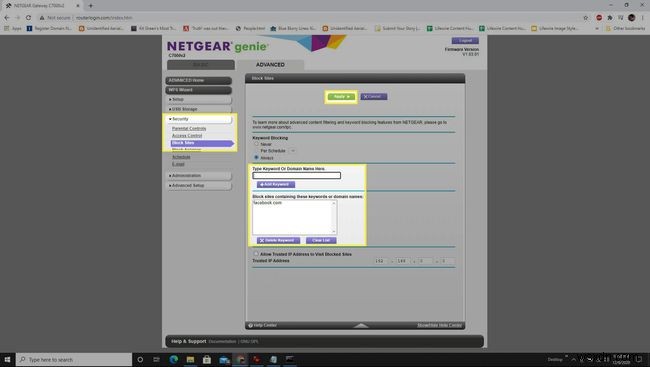Click the notification center icon
The width and height of the screenshot is (650, 367).
(640, 360)
